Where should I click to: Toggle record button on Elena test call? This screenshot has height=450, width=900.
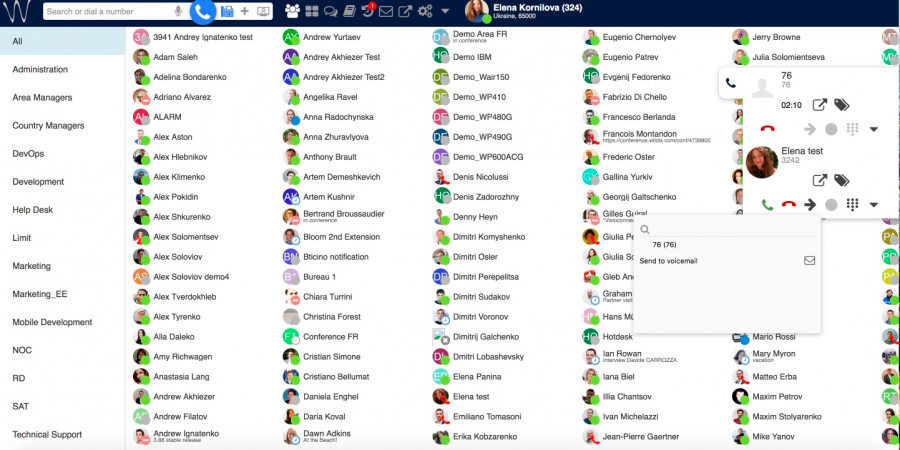click(830, 205)
